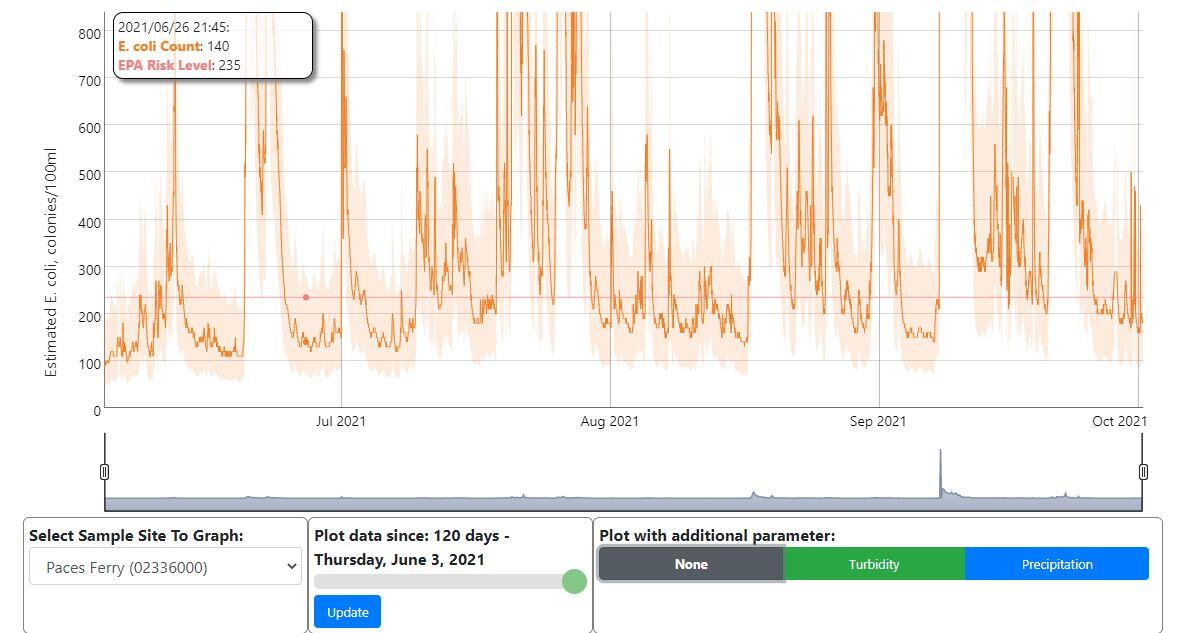The width and height of the screenshot is (1194, 633).
Task: Click the left handle of the timeline range selector
Action: [x=104, y=468]
